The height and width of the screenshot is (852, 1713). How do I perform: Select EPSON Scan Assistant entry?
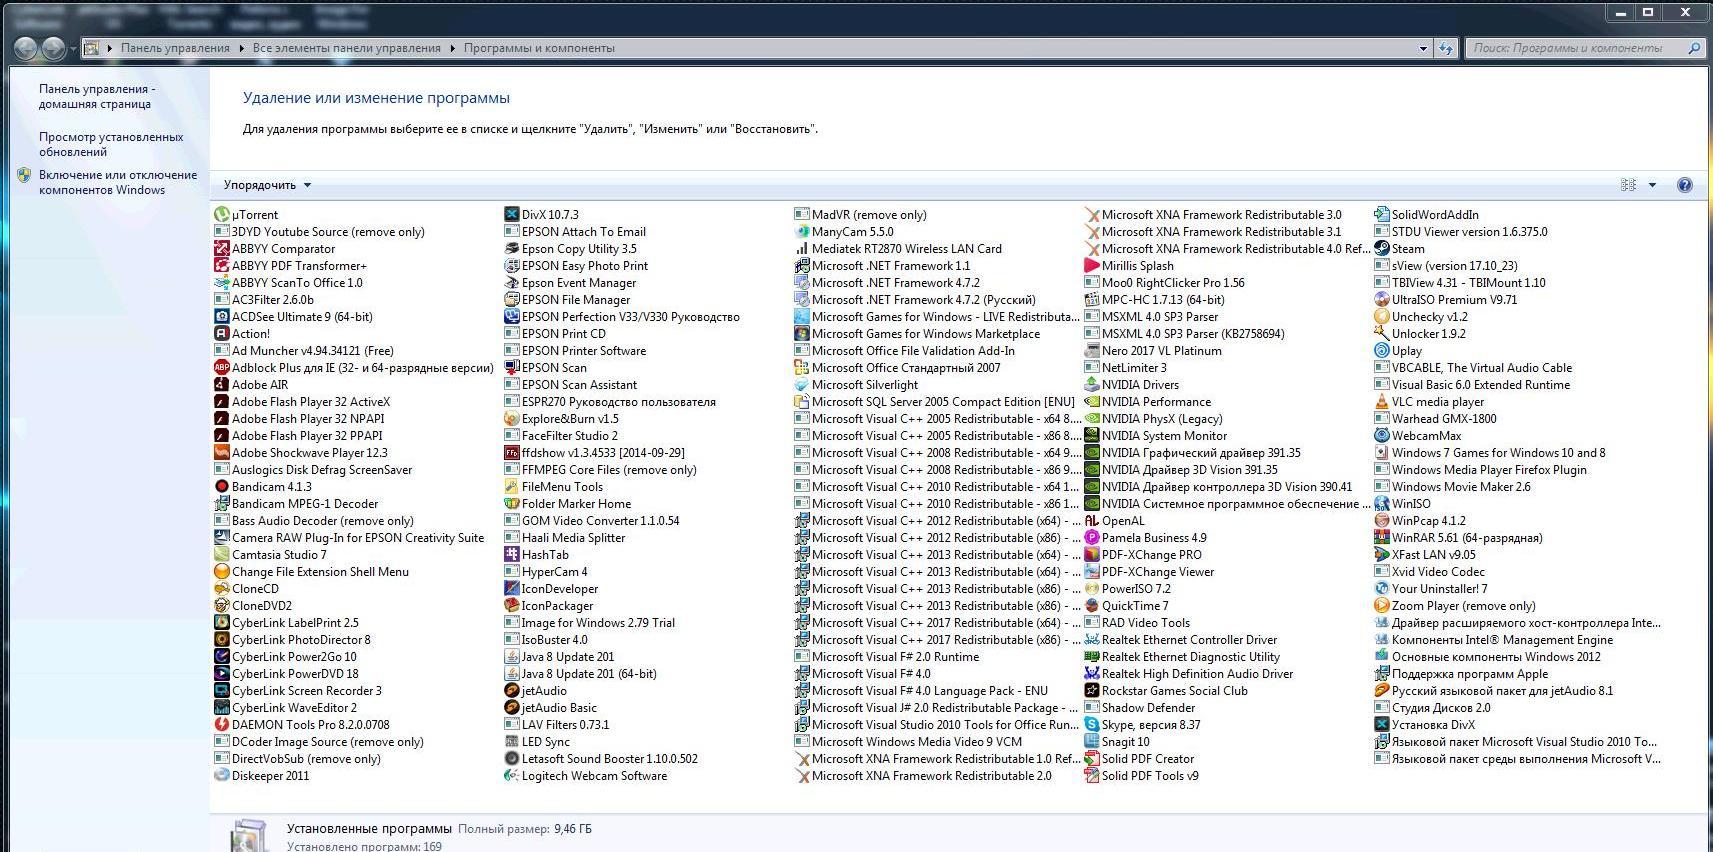point(571,384)
